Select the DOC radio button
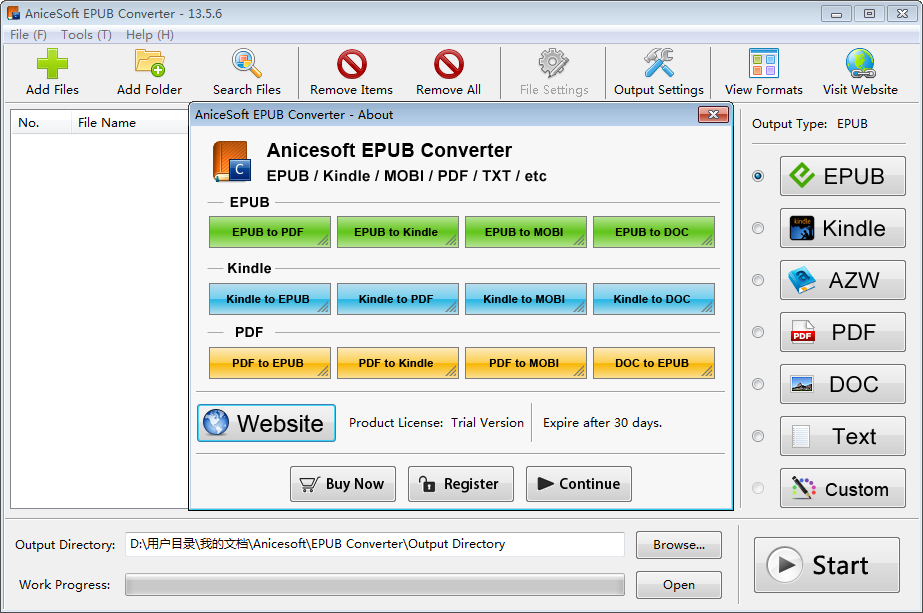The image size is (923, 613). click(x=758, y=384)
